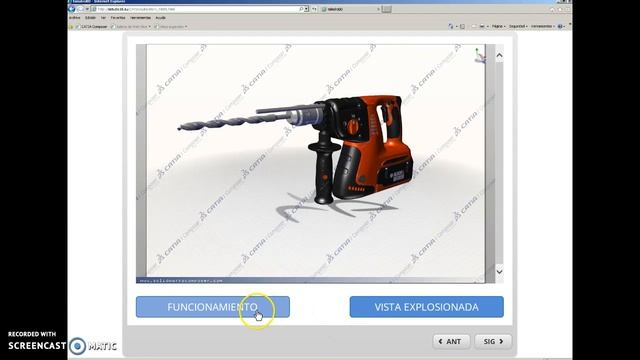Open a new blank tab
Screen dimensions: 640x360
387,9
